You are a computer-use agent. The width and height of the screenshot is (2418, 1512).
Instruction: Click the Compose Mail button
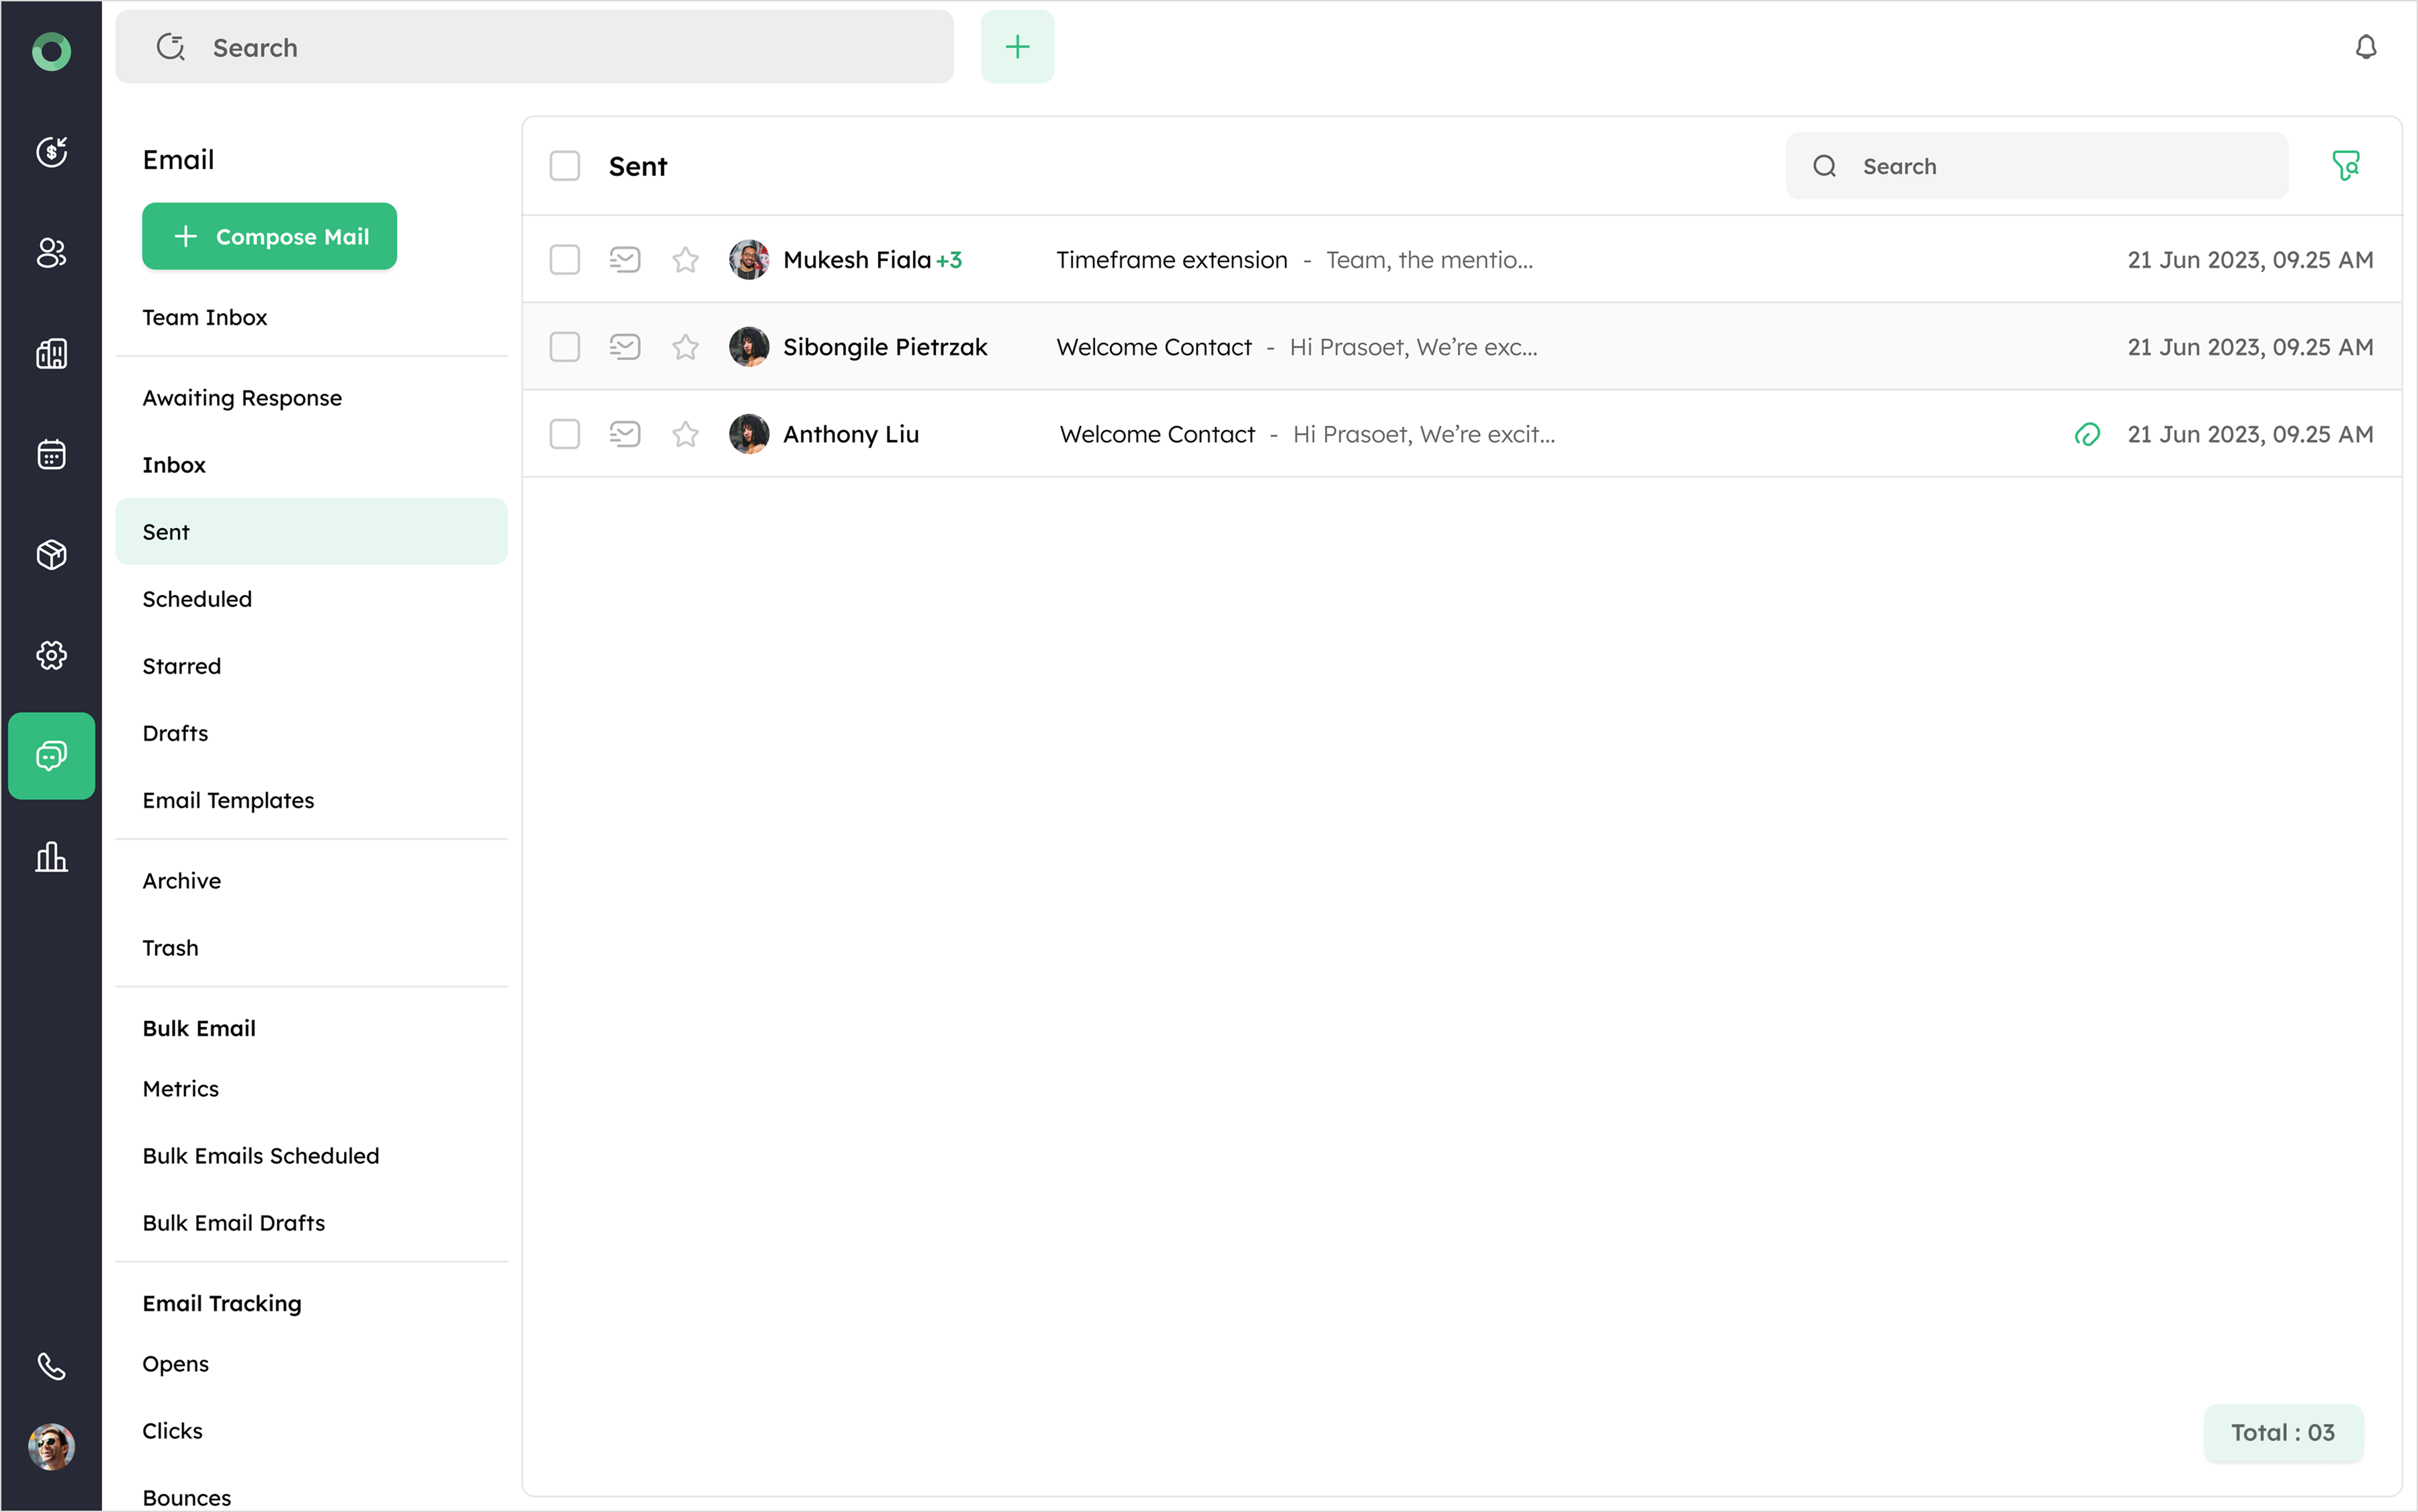coord(269,236)
